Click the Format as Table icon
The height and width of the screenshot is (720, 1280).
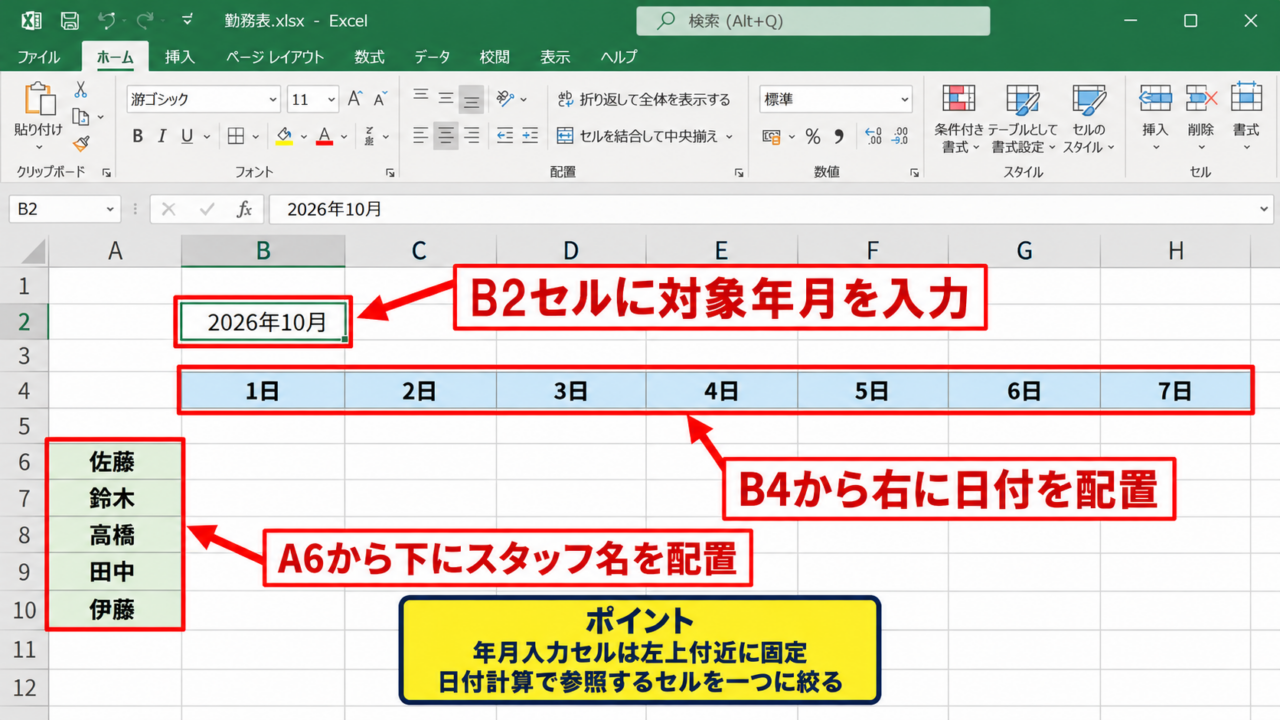click(1023, 100)
